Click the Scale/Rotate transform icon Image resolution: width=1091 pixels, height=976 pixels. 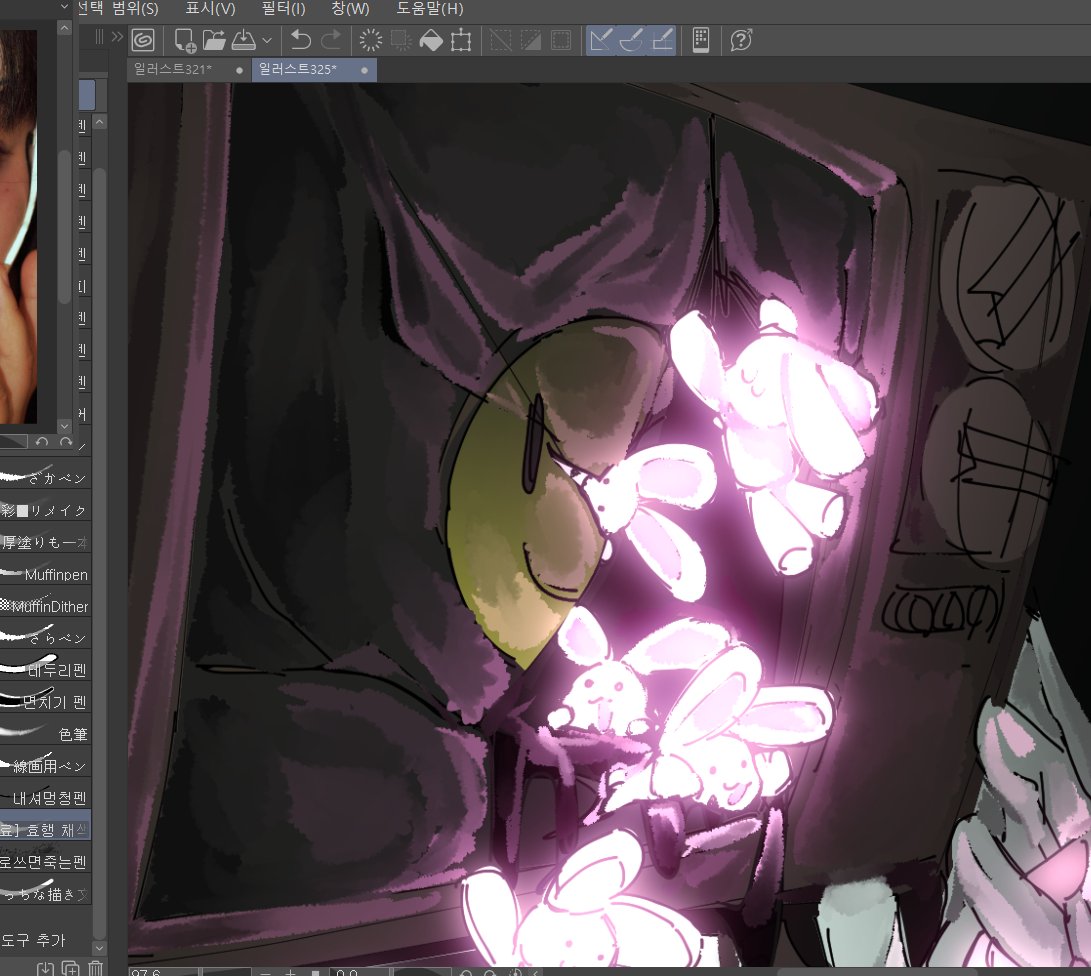[461, 40]
